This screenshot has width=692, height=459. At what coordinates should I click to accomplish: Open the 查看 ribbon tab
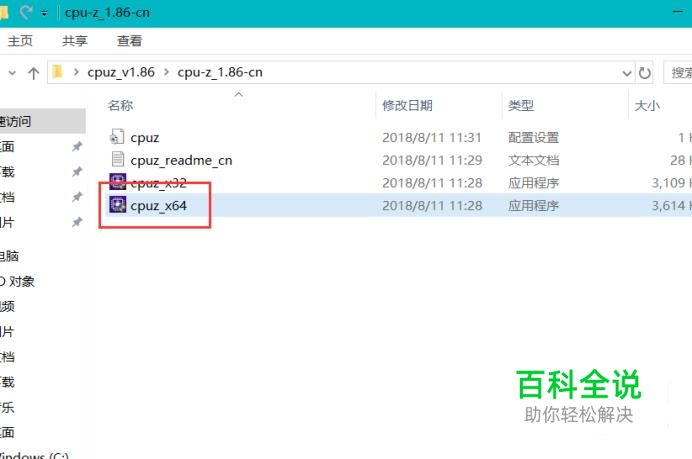point(129,41)
